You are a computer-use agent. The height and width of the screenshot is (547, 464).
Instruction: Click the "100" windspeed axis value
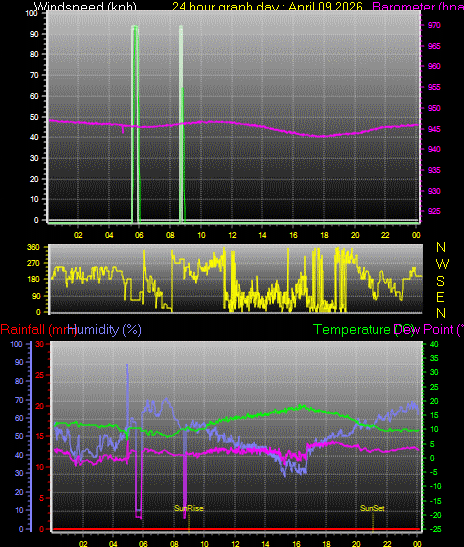(x=32, y=13)
